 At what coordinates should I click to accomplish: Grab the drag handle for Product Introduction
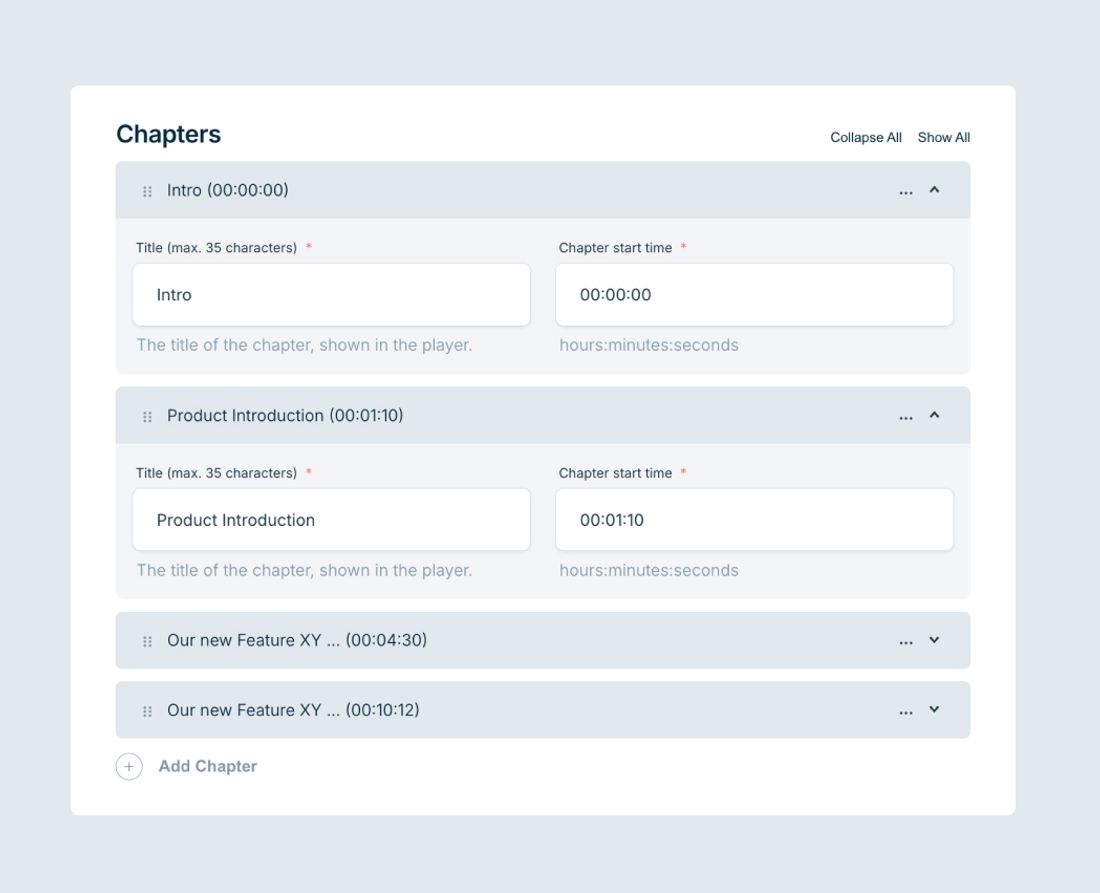pyautogui.click(x=146, y=415)
